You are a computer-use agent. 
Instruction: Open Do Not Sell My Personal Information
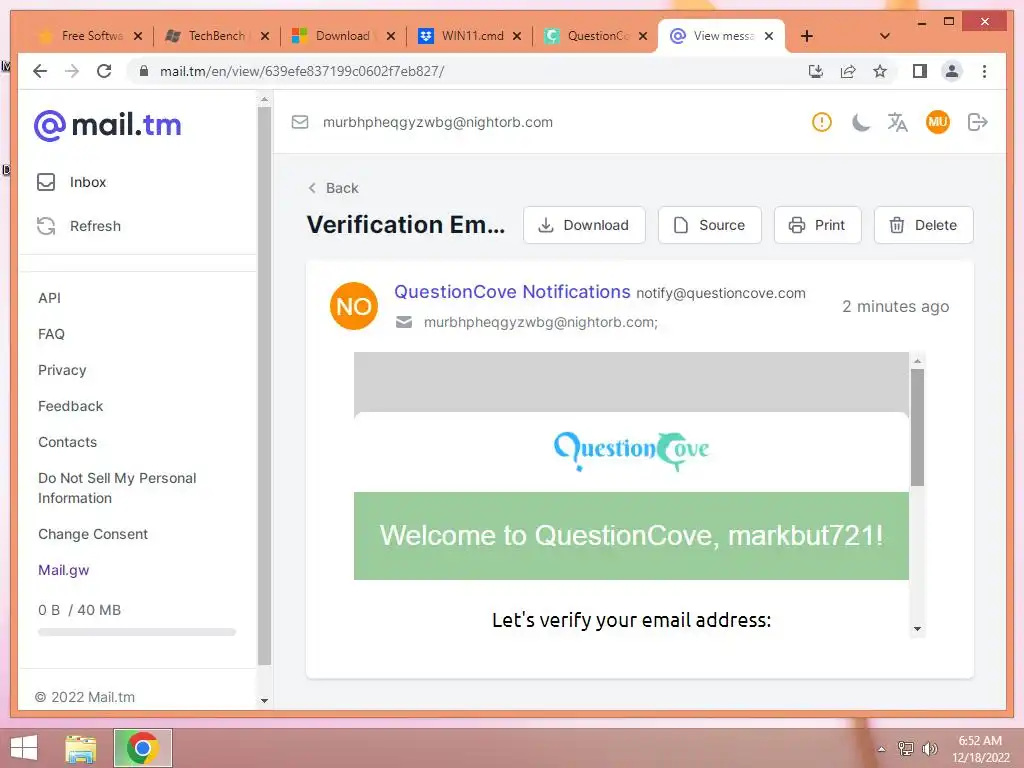(x=117, y=488)
